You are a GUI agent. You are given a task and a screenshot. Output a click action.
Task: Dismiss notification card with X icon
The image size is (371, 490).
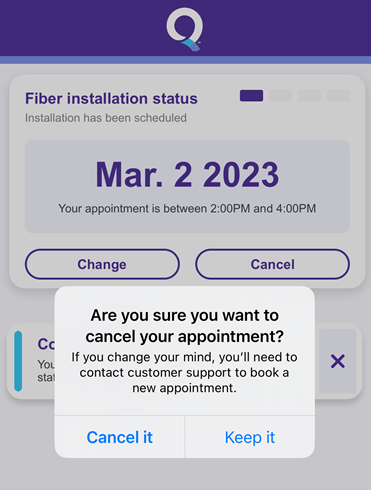tap(338, 361)
